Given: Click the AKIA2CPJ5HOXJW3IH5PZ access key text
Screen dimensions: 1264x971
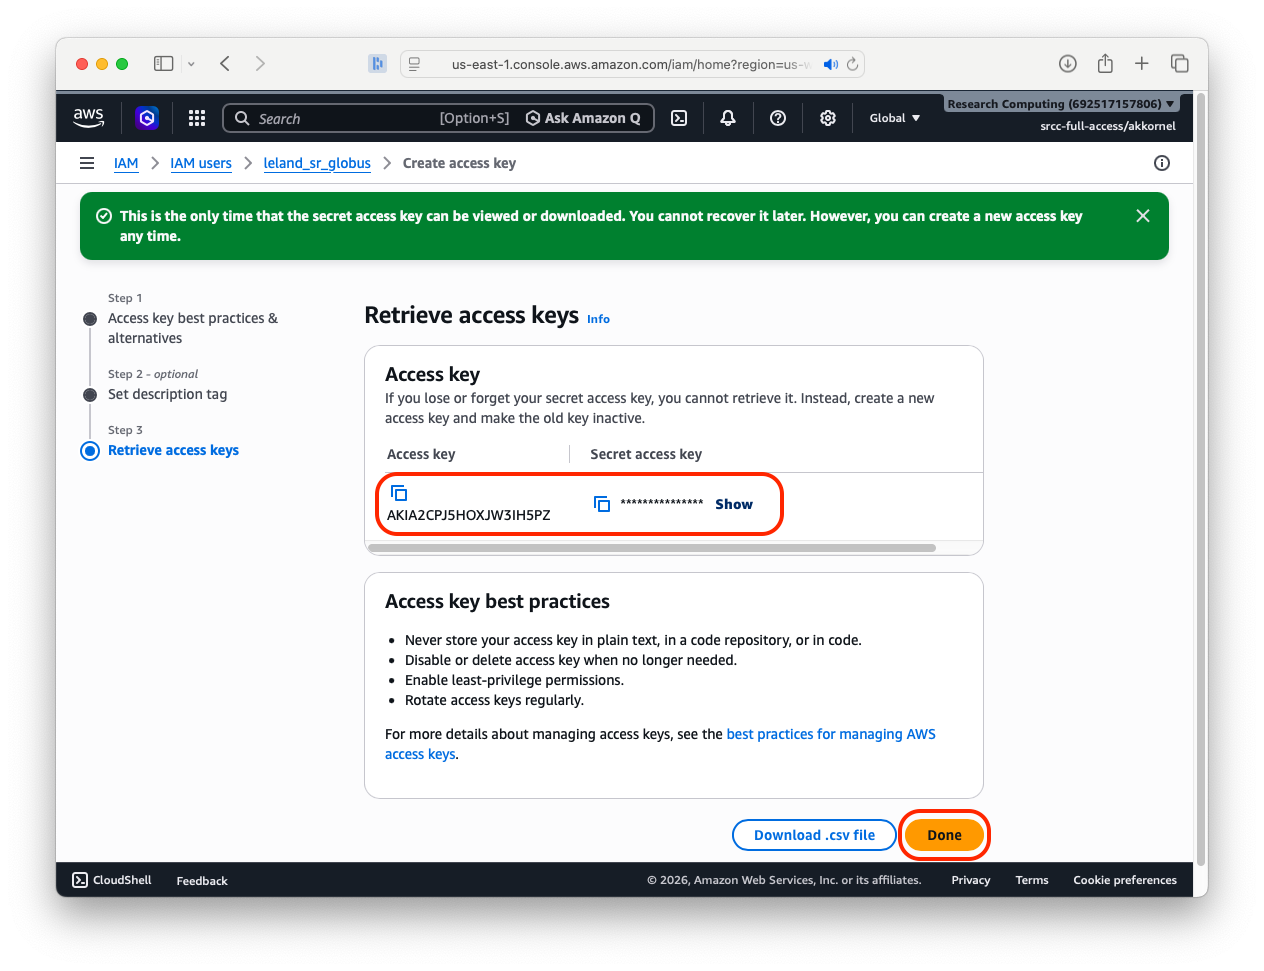Looking at the screenshot, I should pyautogui.click(x=469, y=515).
